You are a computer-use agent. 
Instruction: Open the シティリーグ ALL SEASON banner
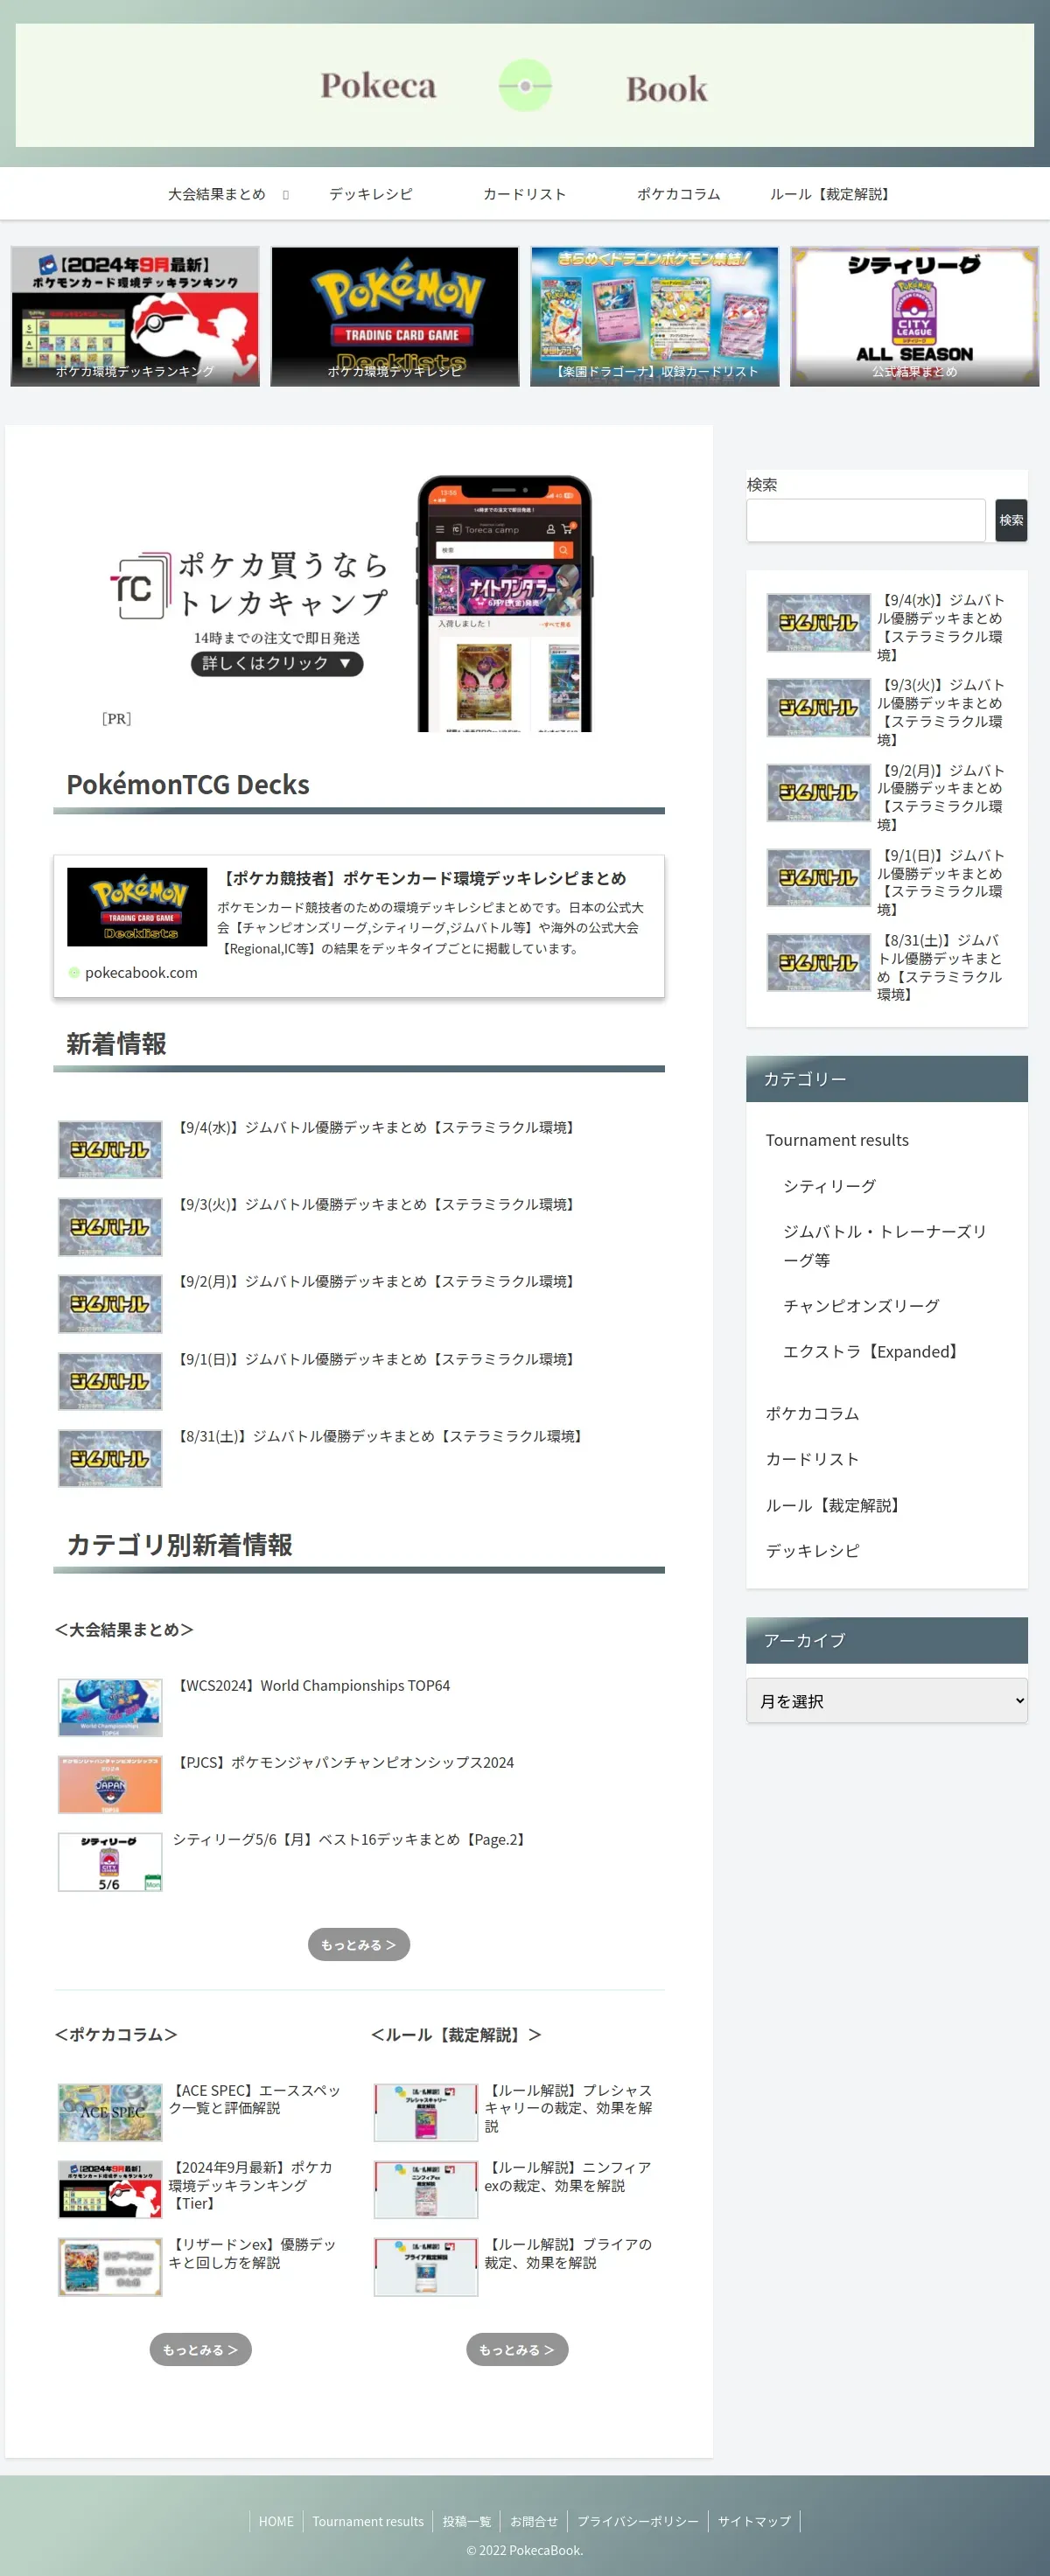(915, 316)
